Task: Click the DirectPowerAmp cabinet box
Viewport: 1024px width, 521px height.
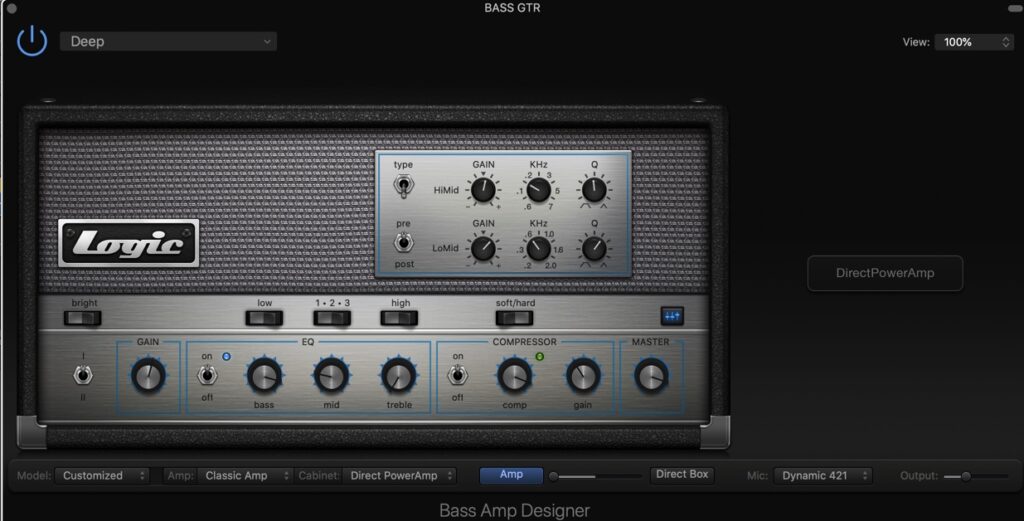Action: point(885,273)
